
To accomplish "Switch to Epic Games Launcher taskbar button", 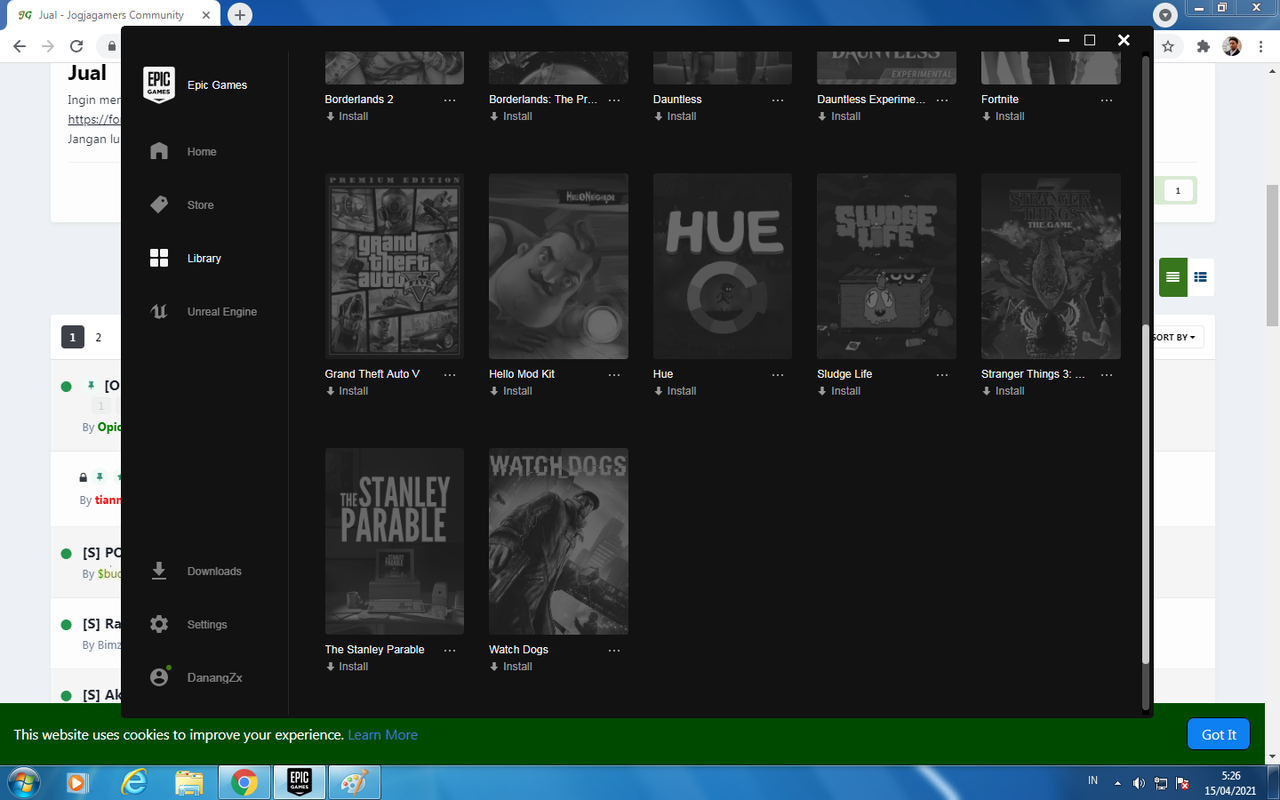I will 299,781.
